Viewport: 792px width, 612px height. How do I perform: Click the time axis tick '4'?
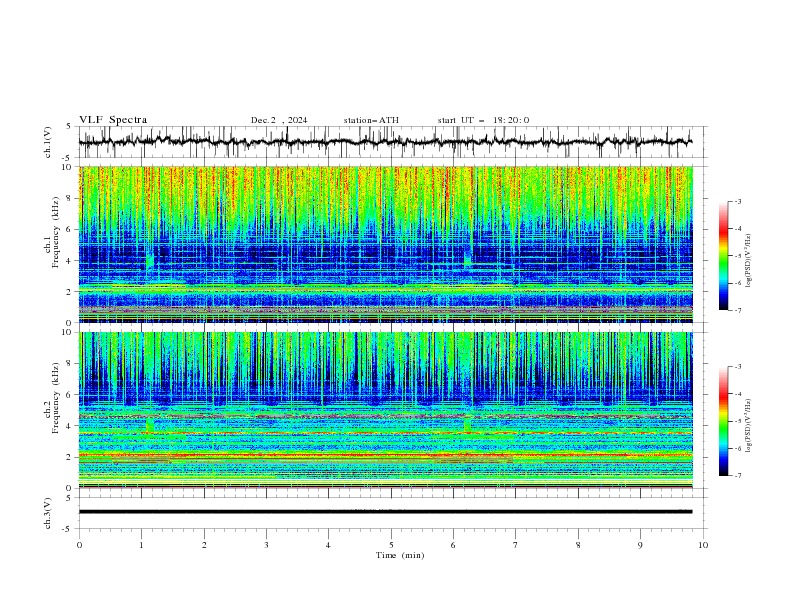(328, 545)
